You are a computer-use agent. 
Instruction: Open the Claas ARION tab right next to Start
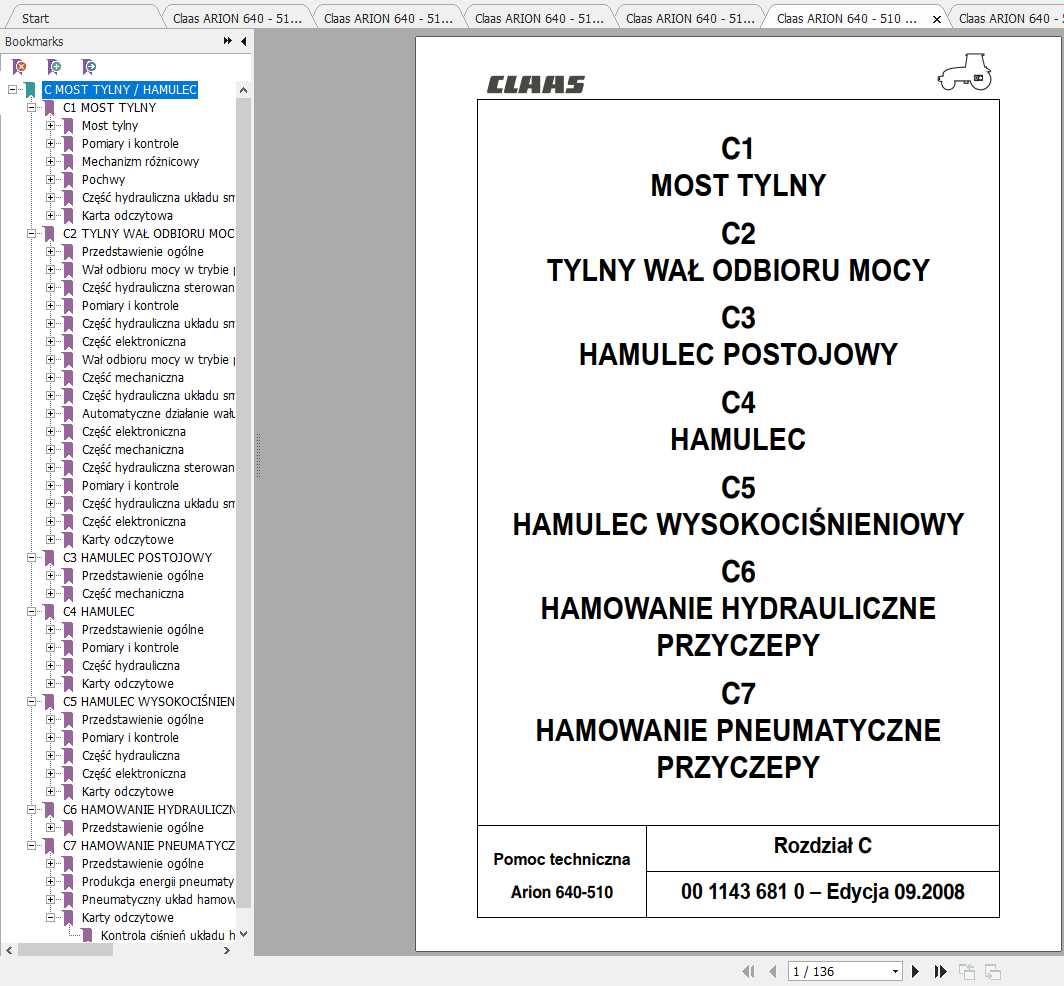pos(237,18)
